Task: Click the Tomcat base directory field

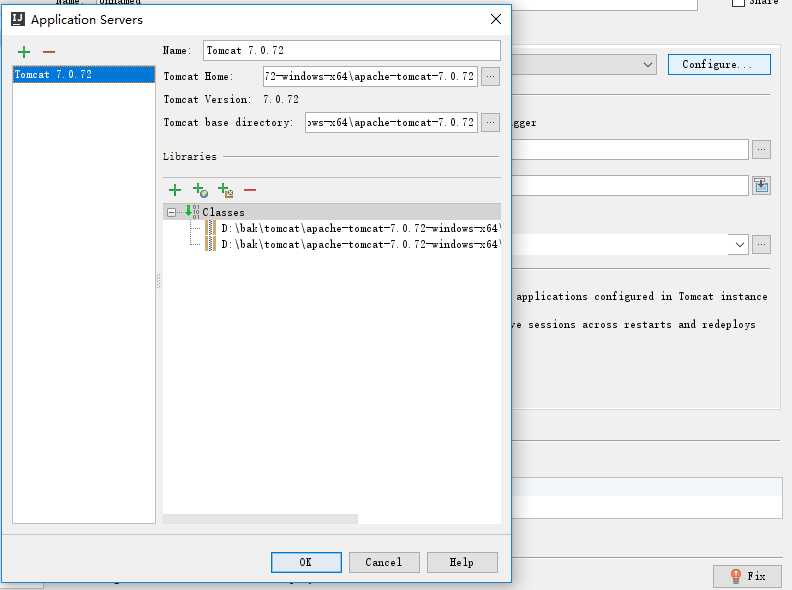Action: (x=391, y=122)
